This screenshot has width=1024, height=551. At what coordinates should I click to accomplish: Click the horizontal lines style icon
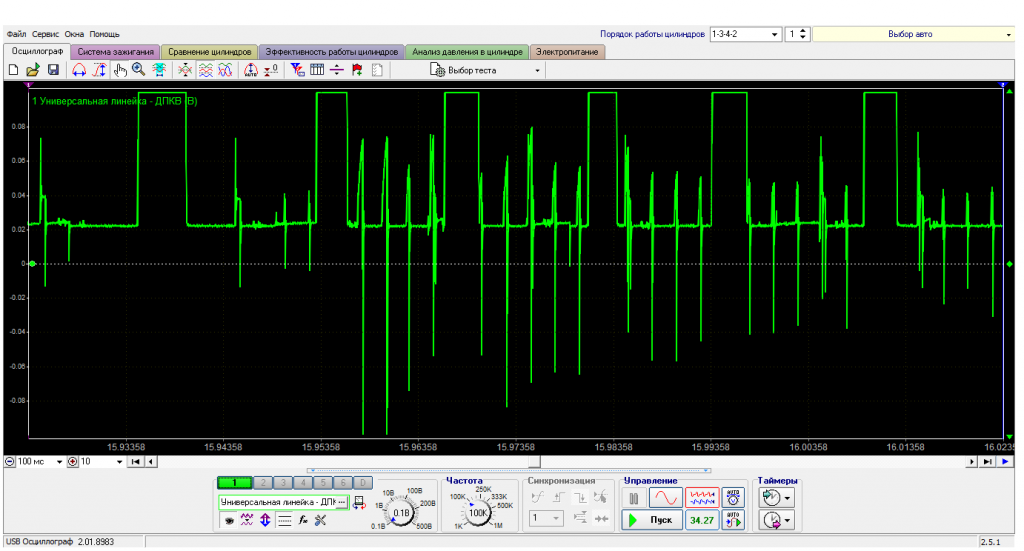point(284,520)
